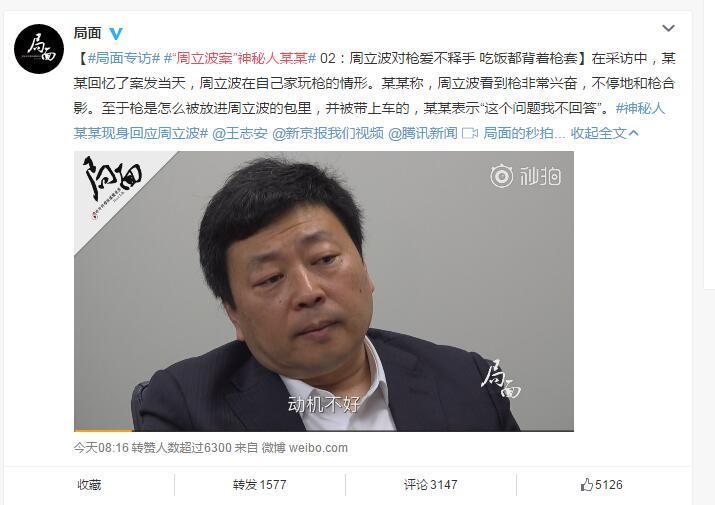The width and height of the screenshot is (715, 505).
Task: Click the 微博 weibo.com source link
Action: [x=305, y=448]
